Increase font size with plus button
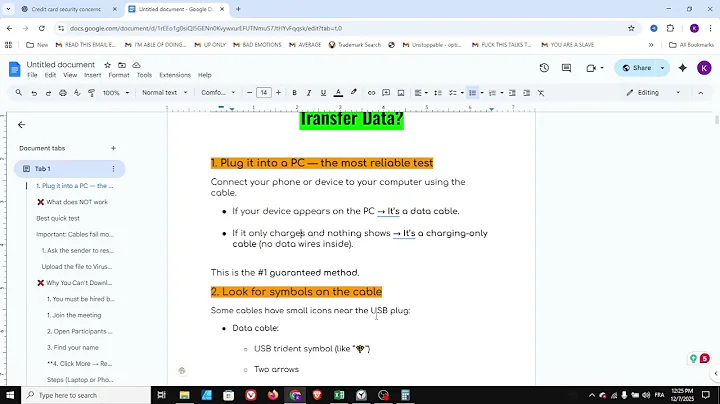This screenshot has width=720, height=404. click(x=278, y=93)
